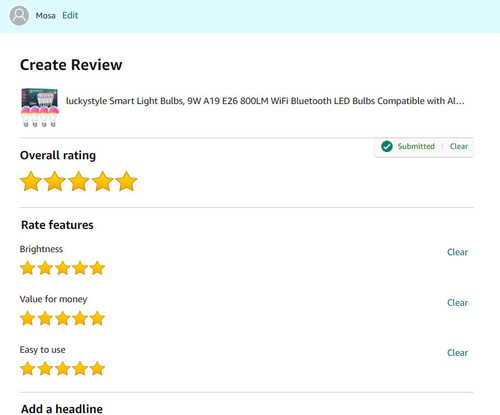The image size is (500, 415).
Task: Clear the Brightness rating
Action: [457, 252]
